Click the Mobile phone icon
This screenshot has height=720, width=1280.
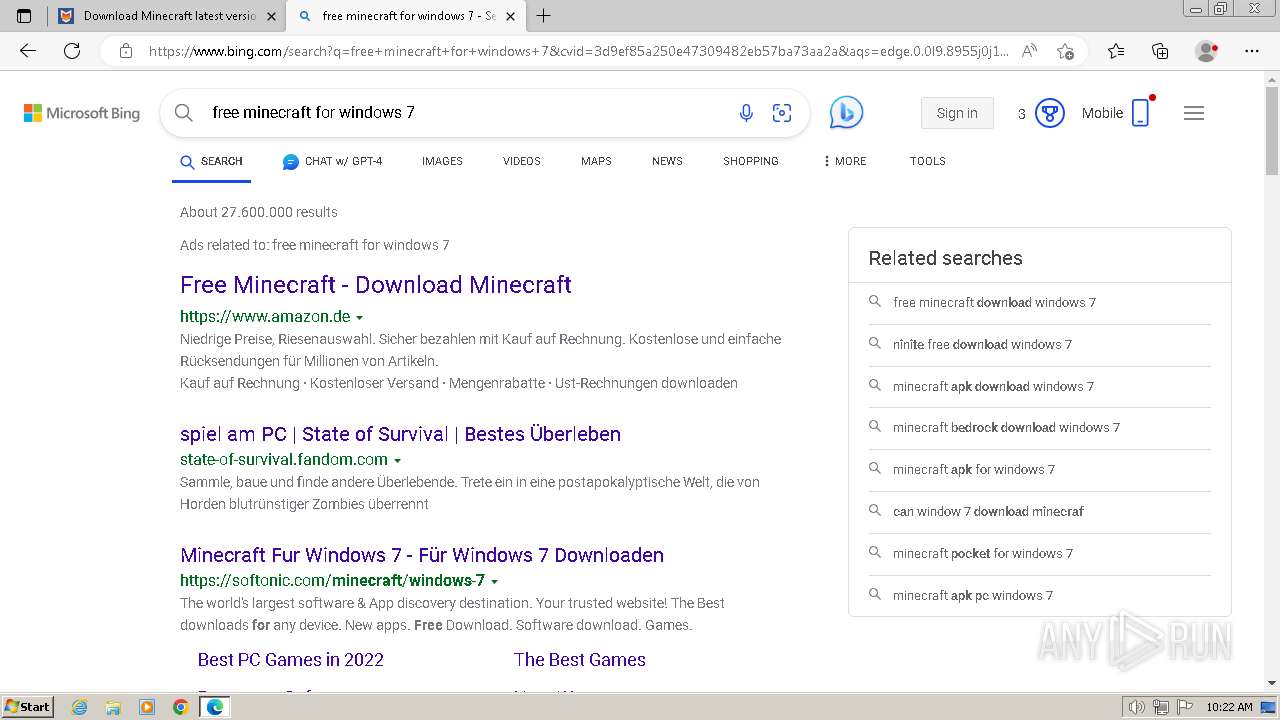(x=1141, y=113)
